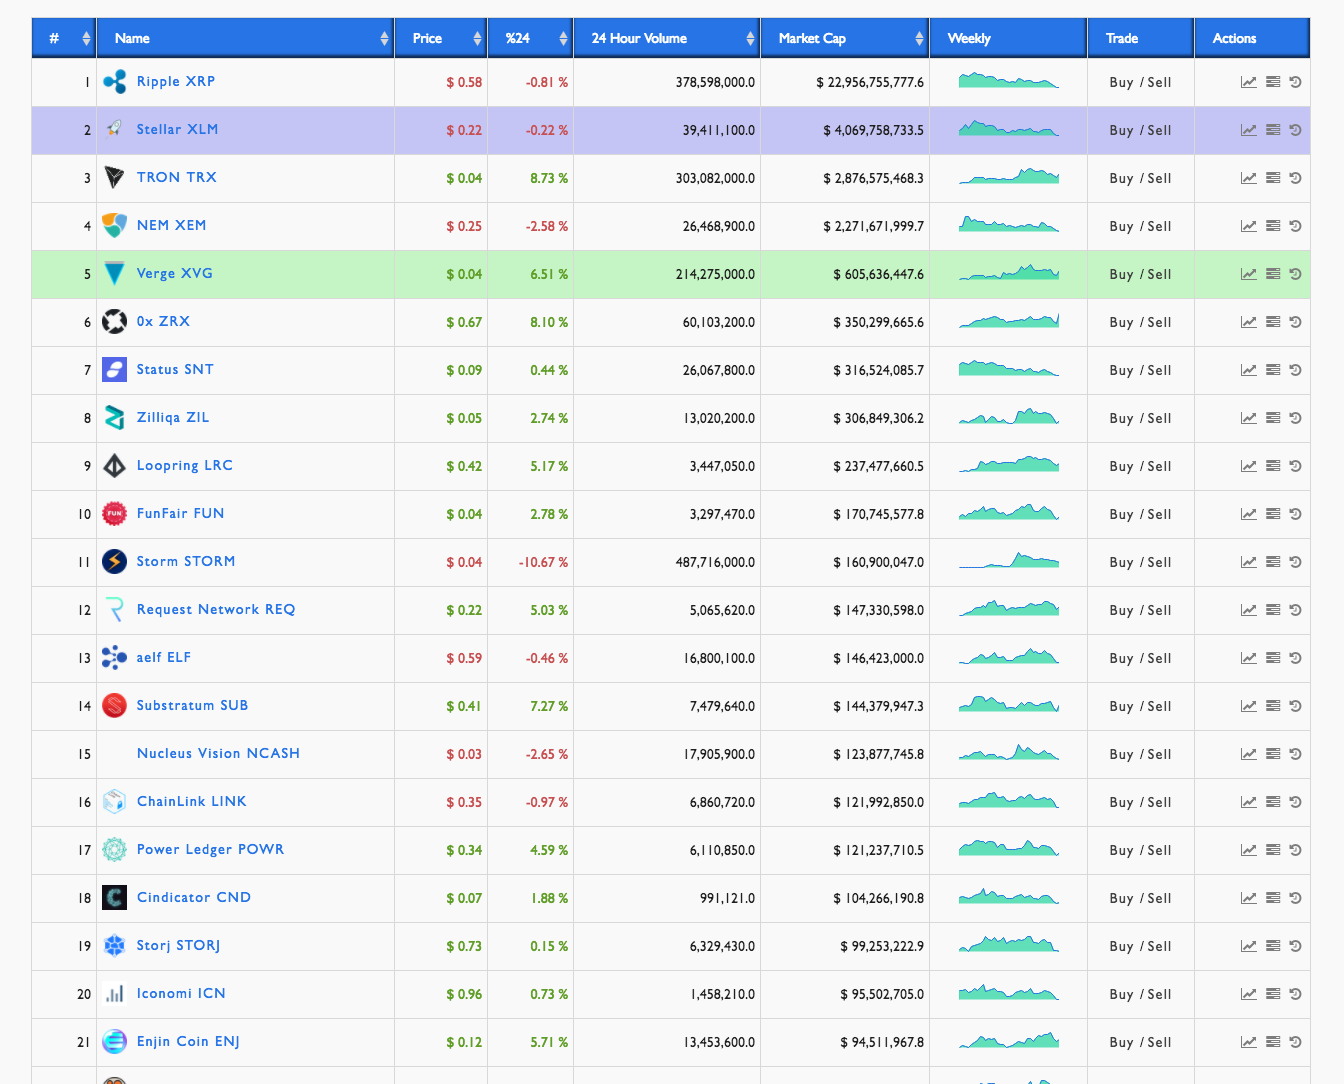The width and height of the screenshot is (1344, 1084).
Task: Click the Substratum red coin logo
Action: tap(115, 706)
